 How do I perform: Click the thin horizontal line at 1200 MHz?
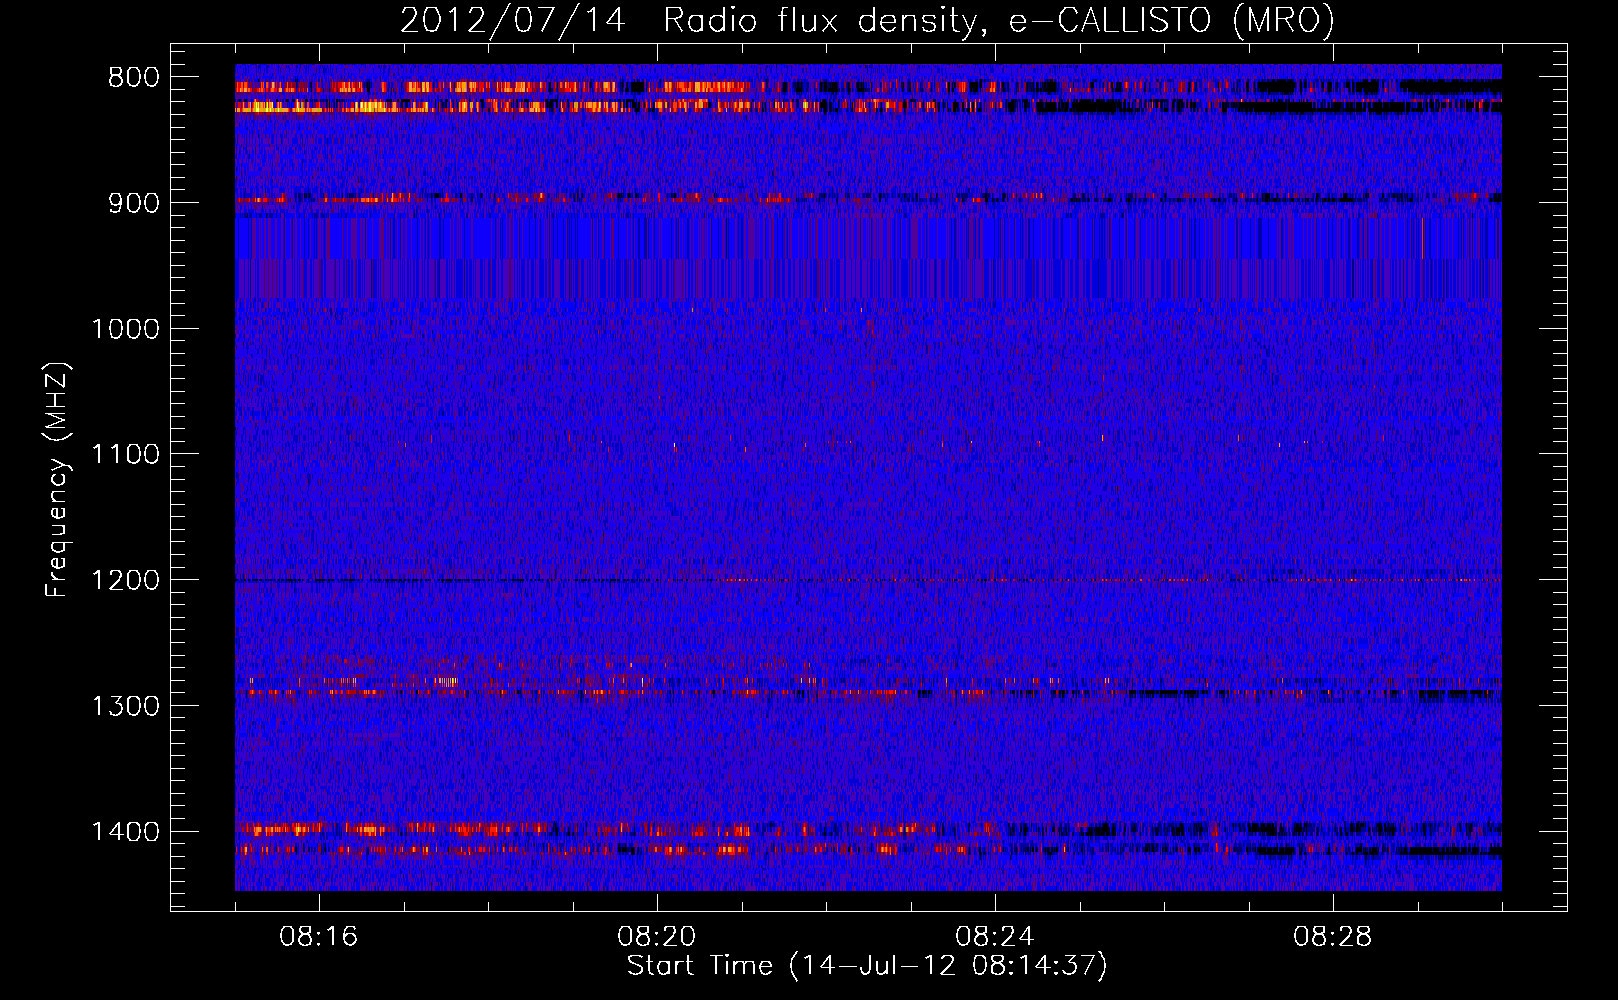[868, 580]
